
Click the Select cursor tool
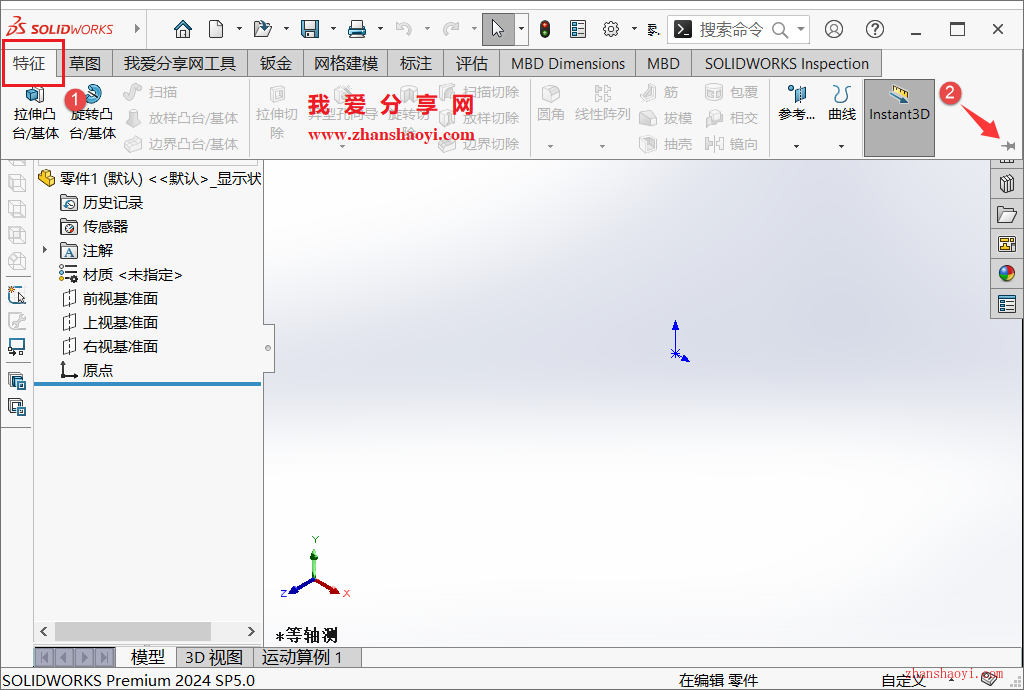(498, 29)
